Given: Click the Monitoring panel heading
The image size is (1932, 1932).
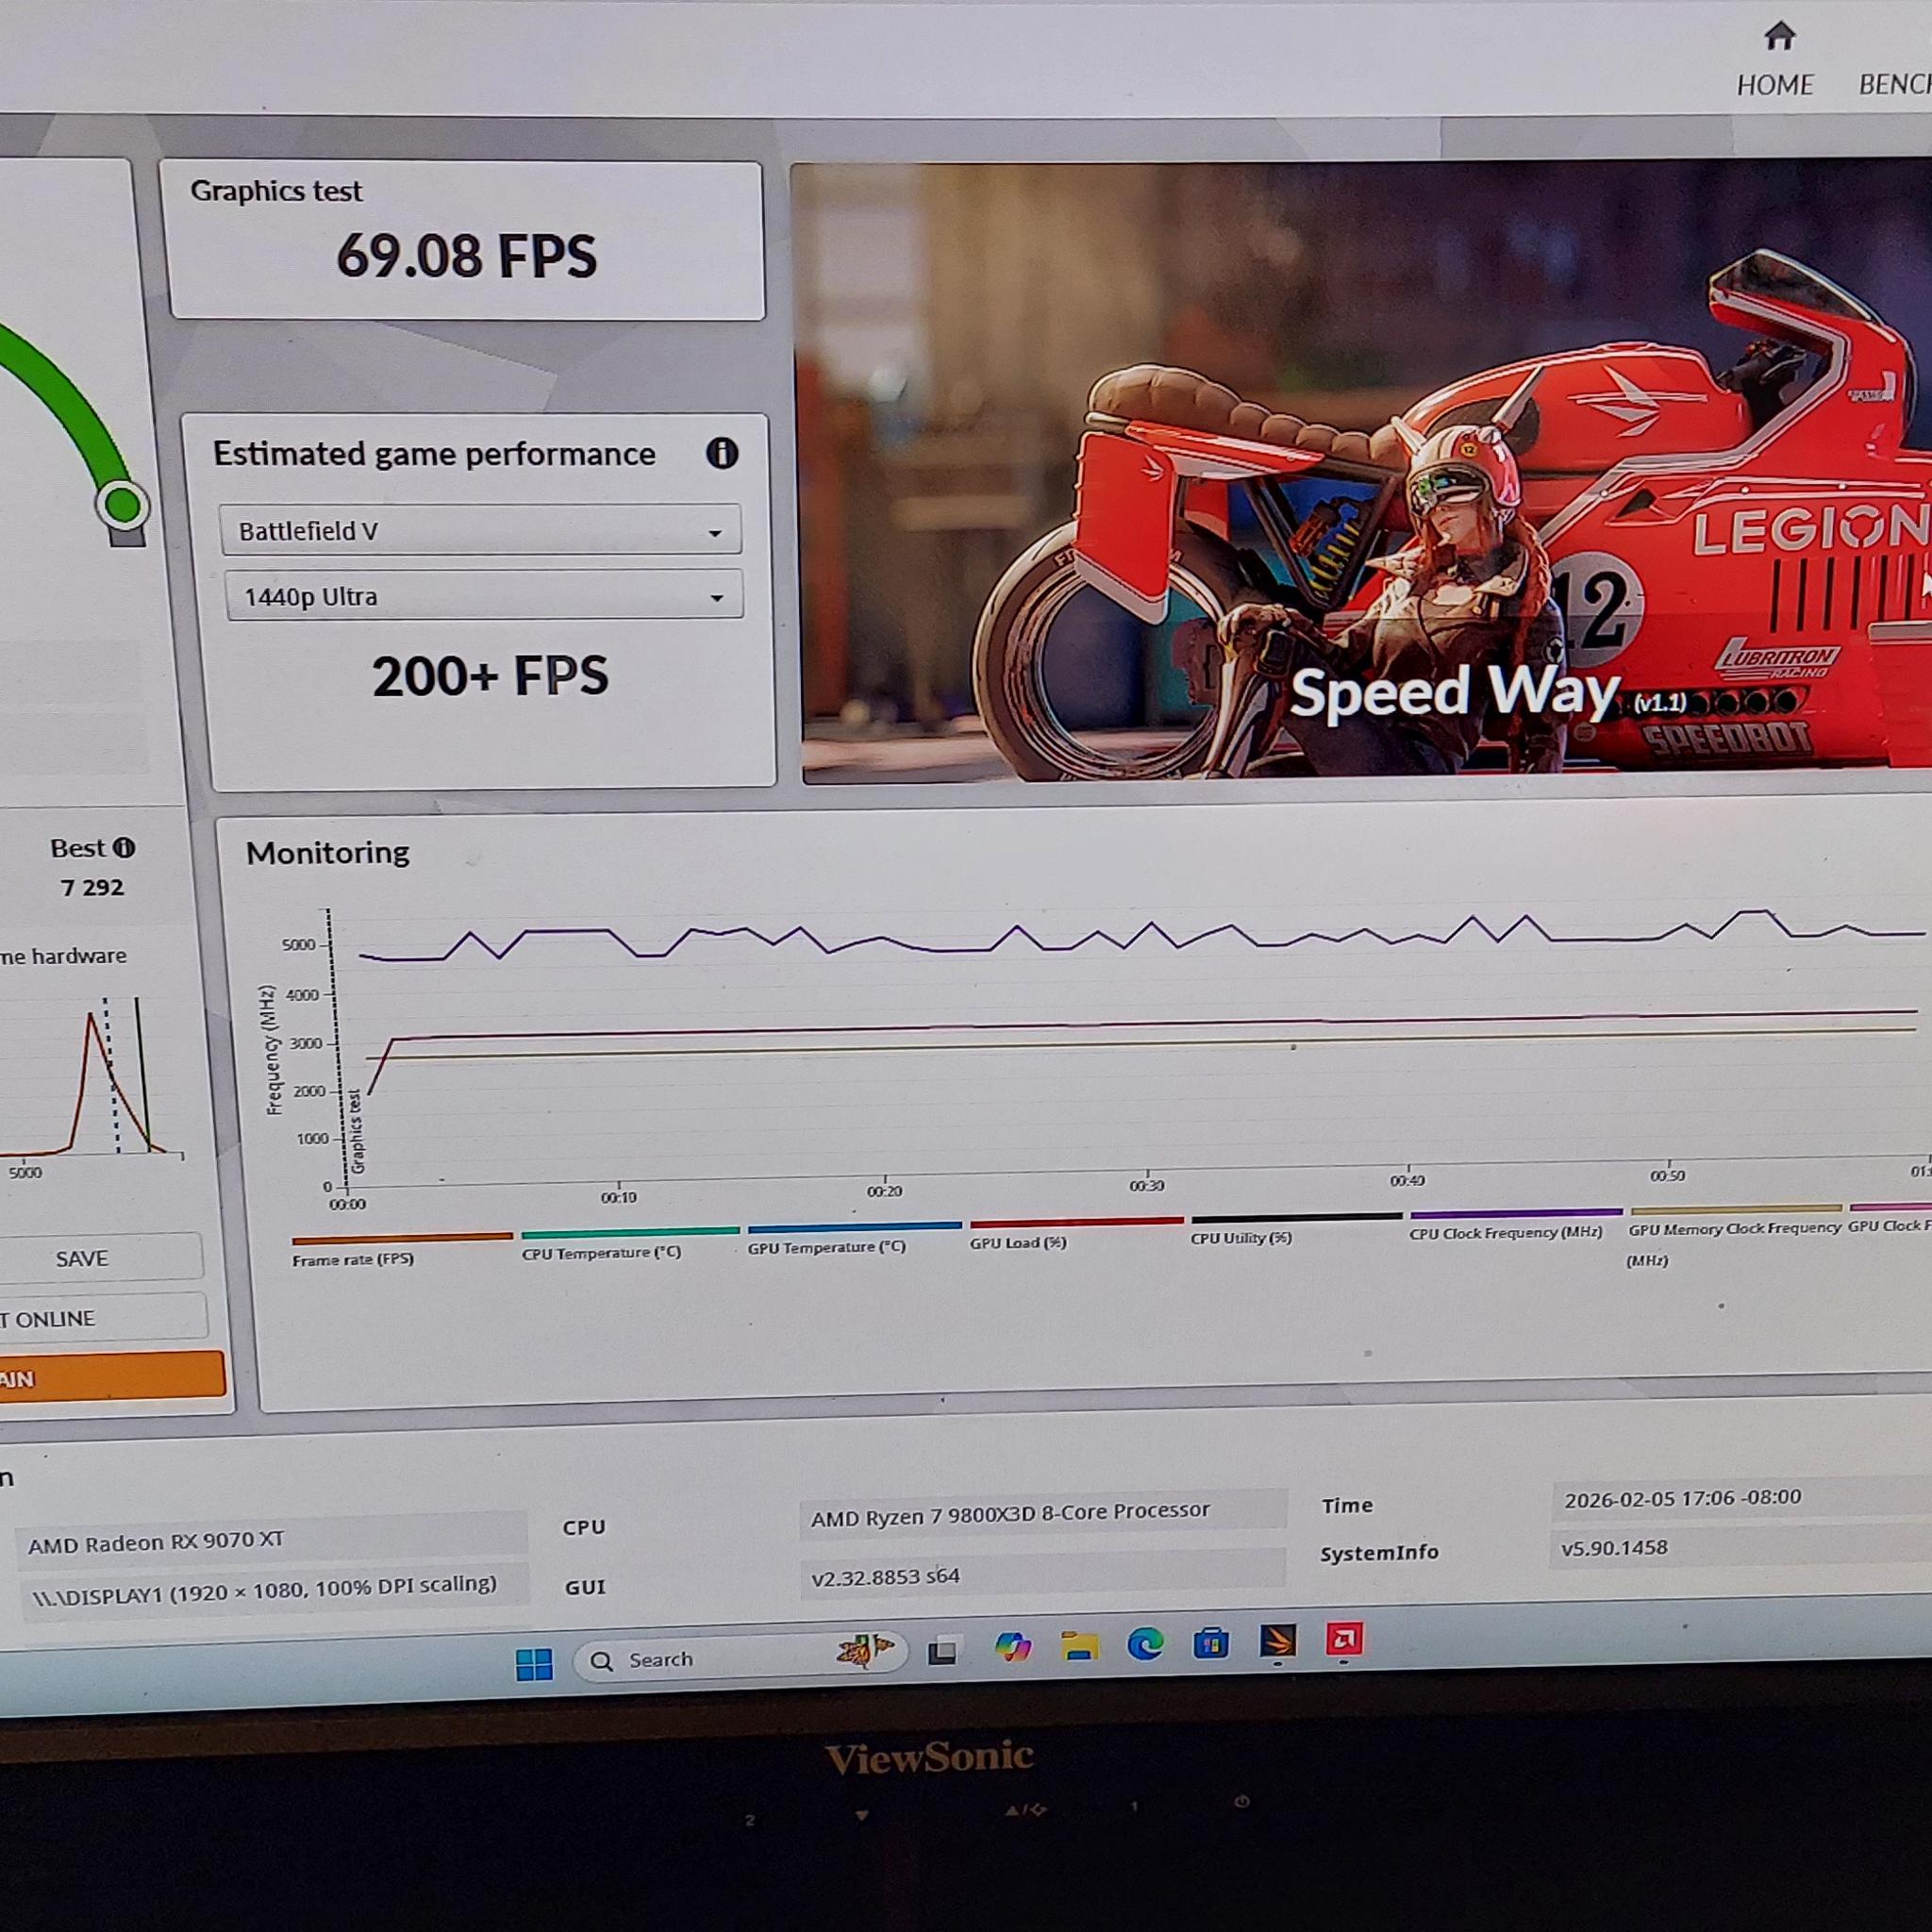Looking at the screenshot, I should point(327,853).
